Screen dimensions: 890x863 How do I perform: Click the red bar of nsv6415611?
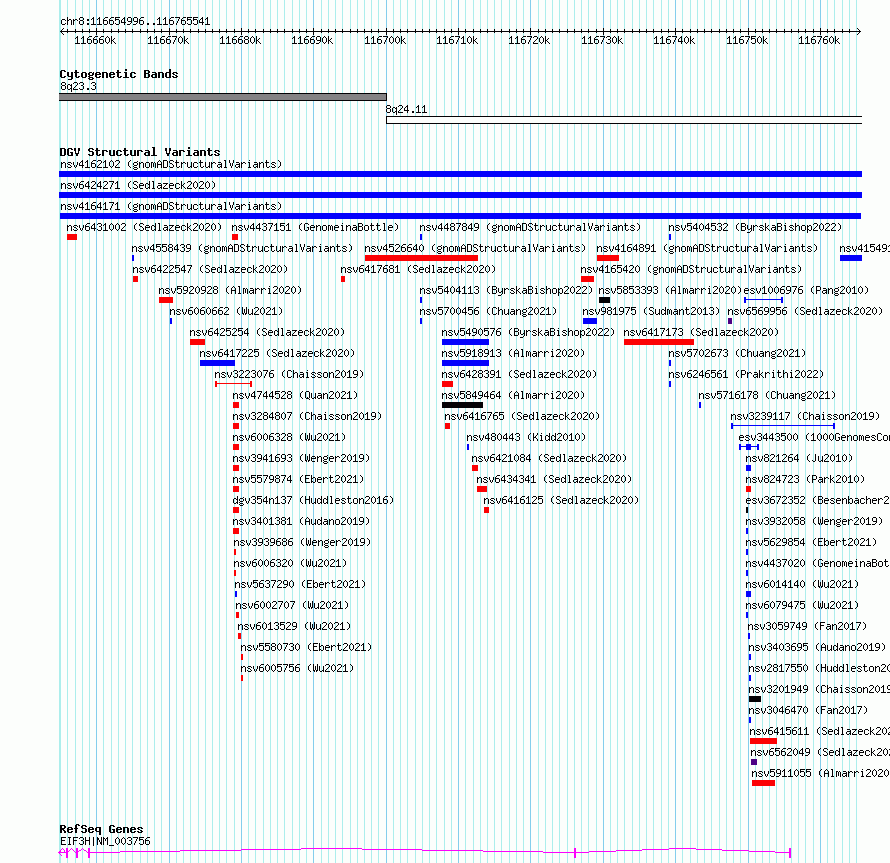click(x=763, y=741)
